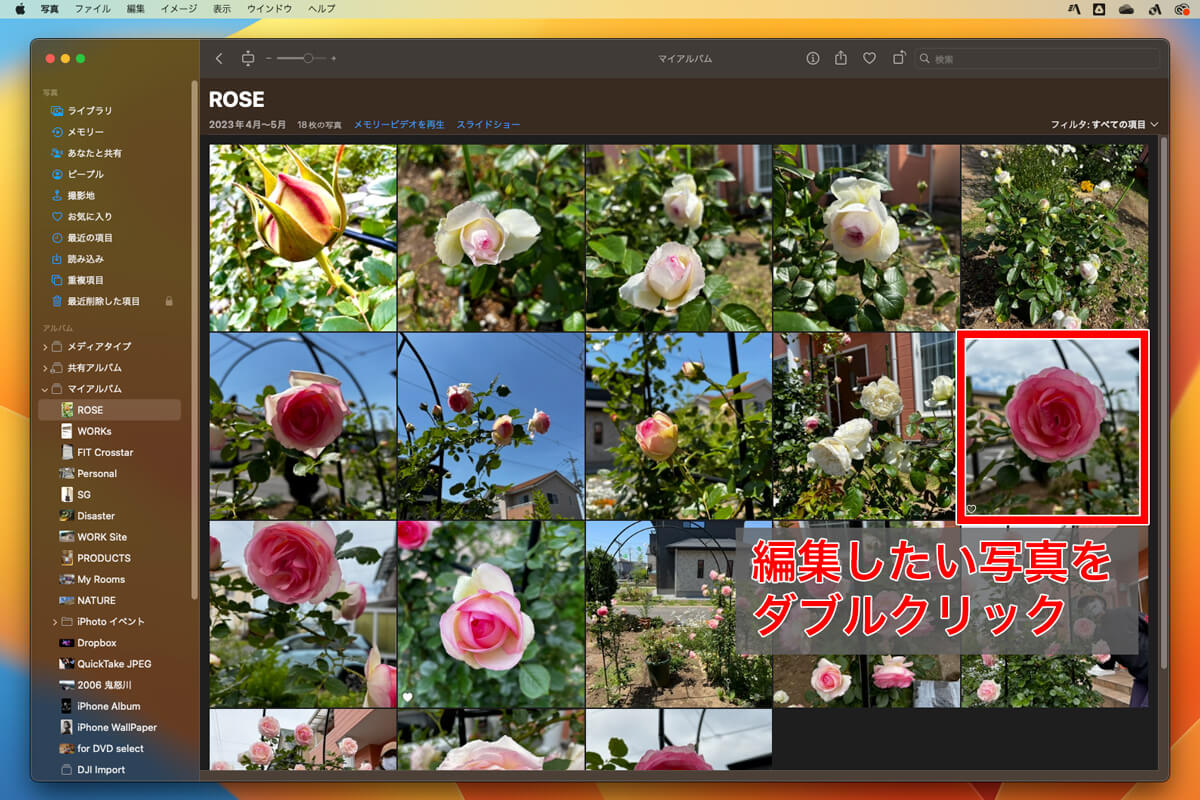
Task: Open the iPhone WallPaper album
Action: pyautogui.click(x=109, y=727)
